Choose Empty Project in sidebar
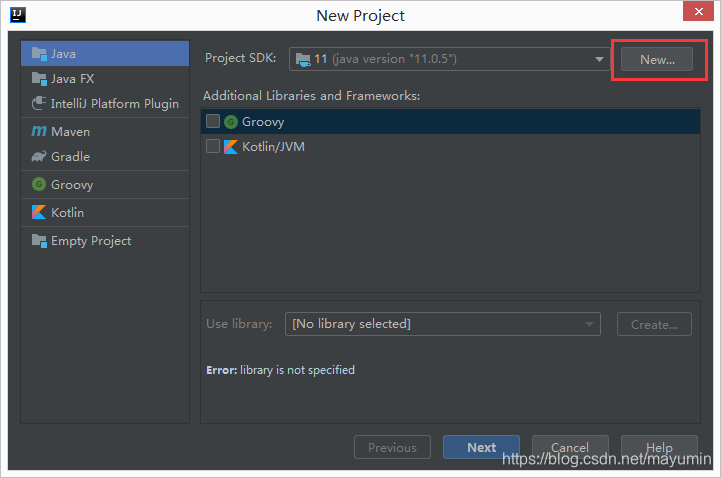Image resolution: width=721 pixels, height=478 pixels. pos(105,240)
